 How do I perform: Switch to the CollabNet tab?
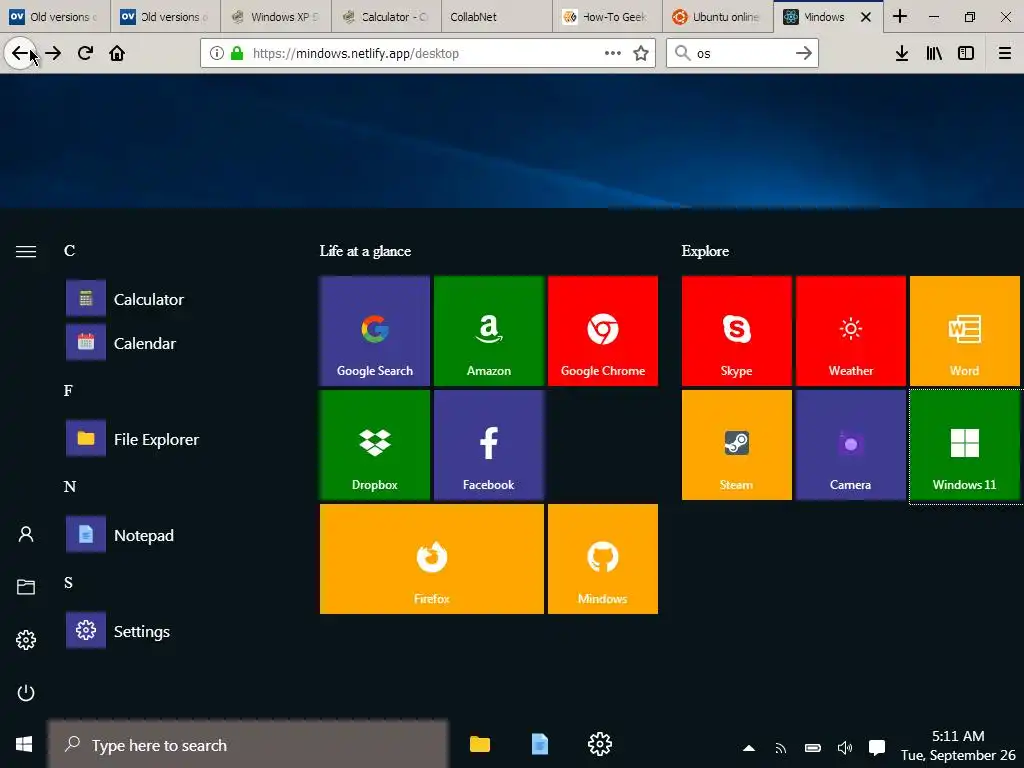[497, 16]
